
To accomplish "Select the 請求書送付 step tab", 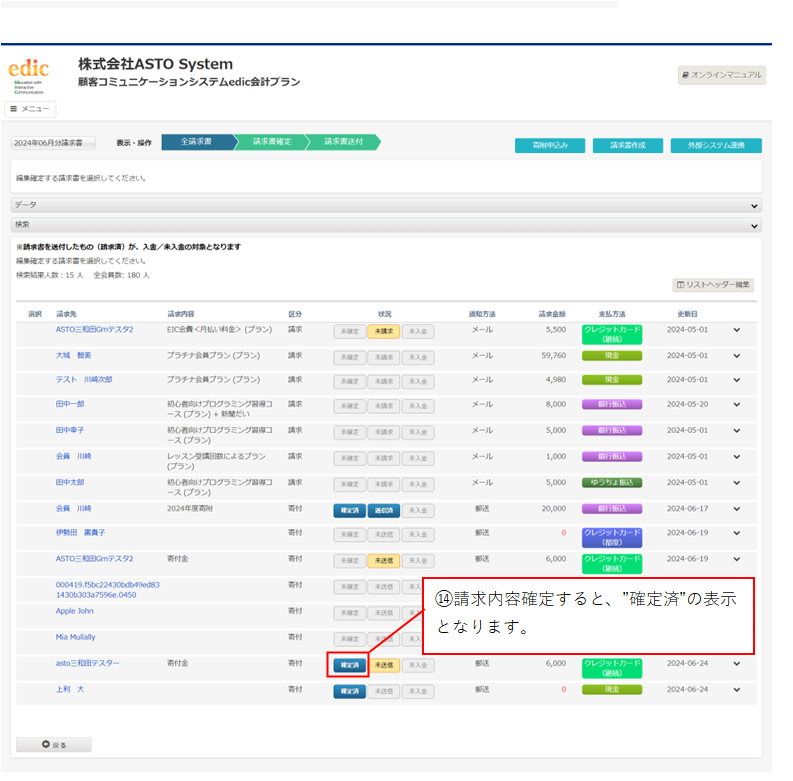I will point(343,142).
